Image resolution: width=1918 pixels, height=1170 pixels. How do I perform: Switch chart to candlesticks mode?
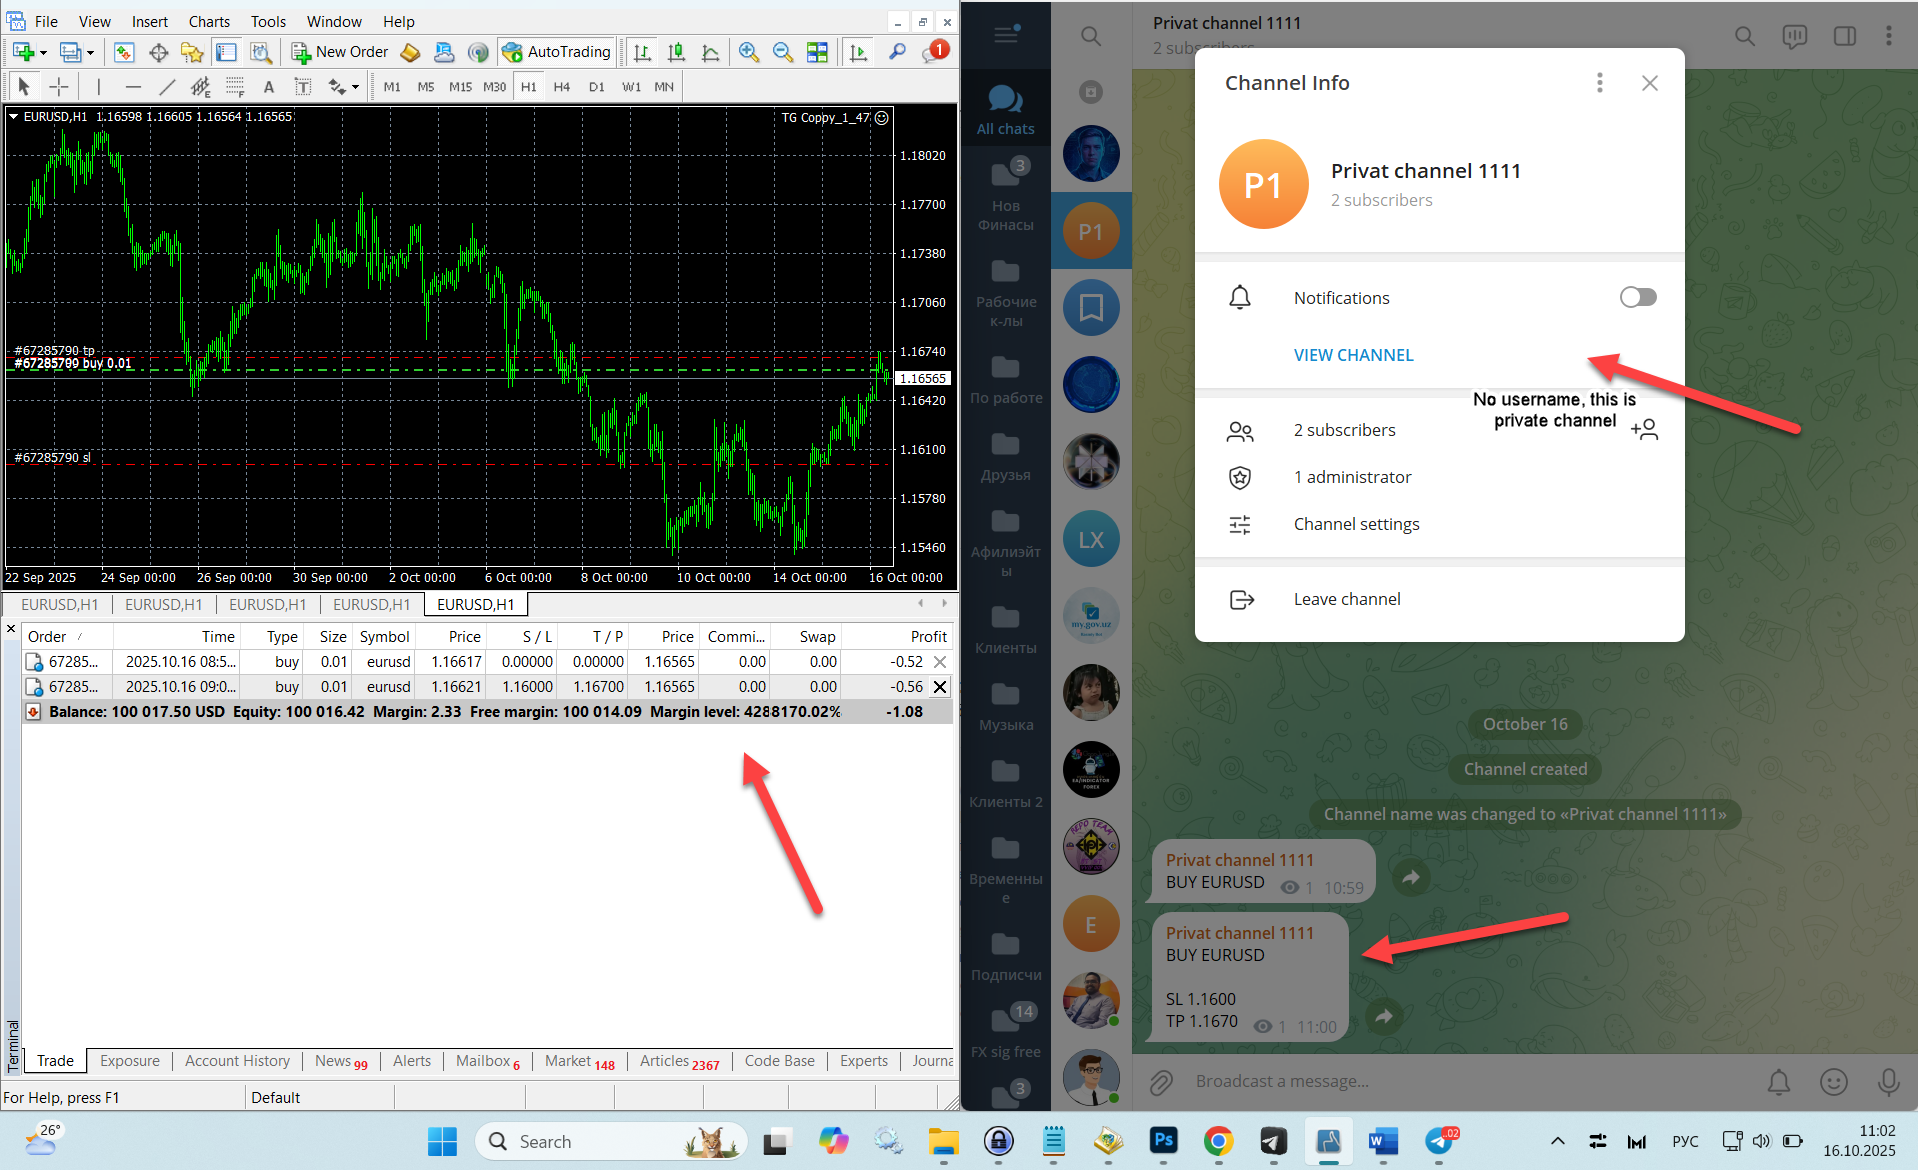click(x=676, y=52)
